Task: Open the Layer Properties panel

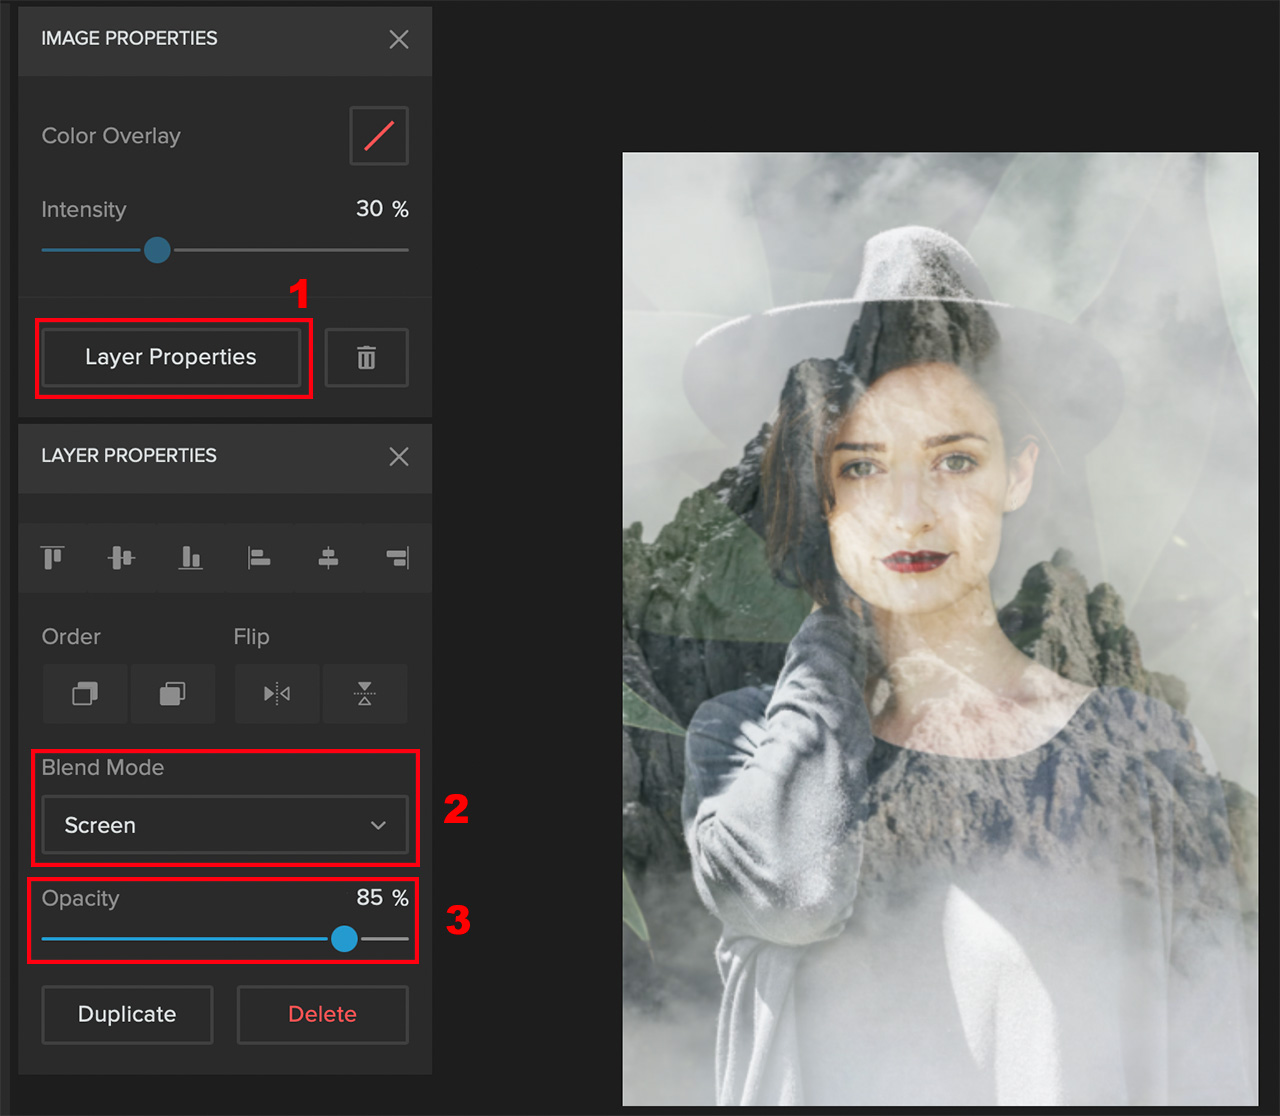Action: (x=170, y=357)
